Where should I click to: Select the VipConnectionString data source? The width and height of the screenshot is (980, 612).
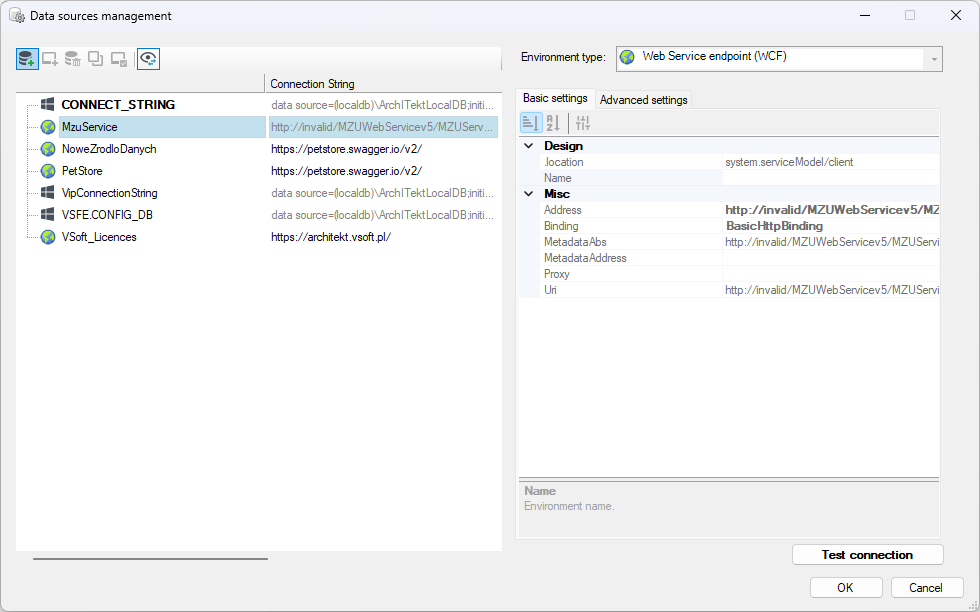click(109, 193)
